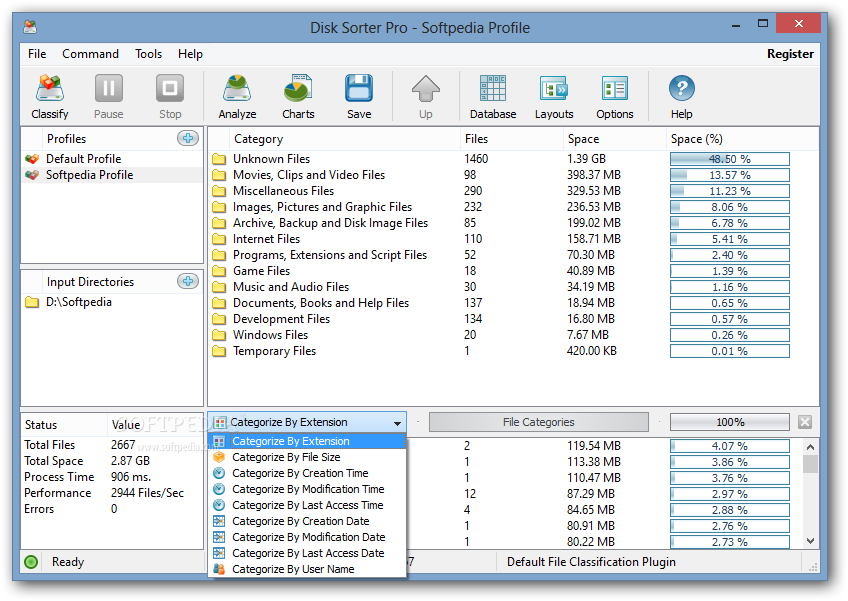
Task: Open the Charts tool
Action: [x=298, y=97]
